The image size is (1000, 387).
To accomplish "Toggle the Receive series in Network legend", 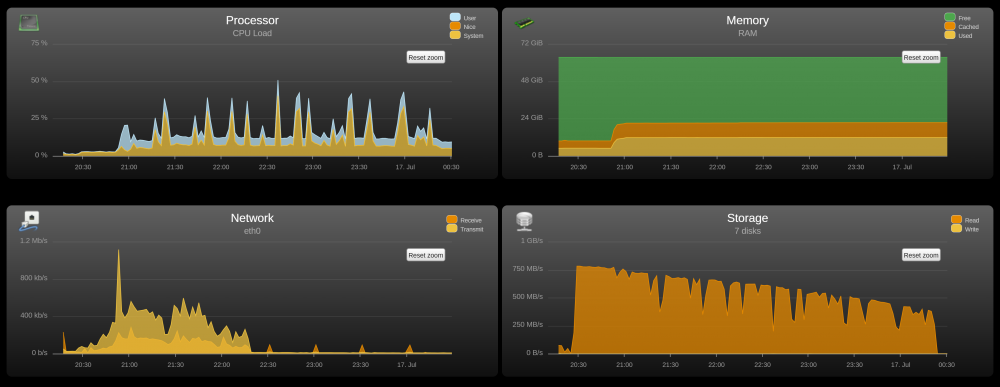I will pos(464,220).
